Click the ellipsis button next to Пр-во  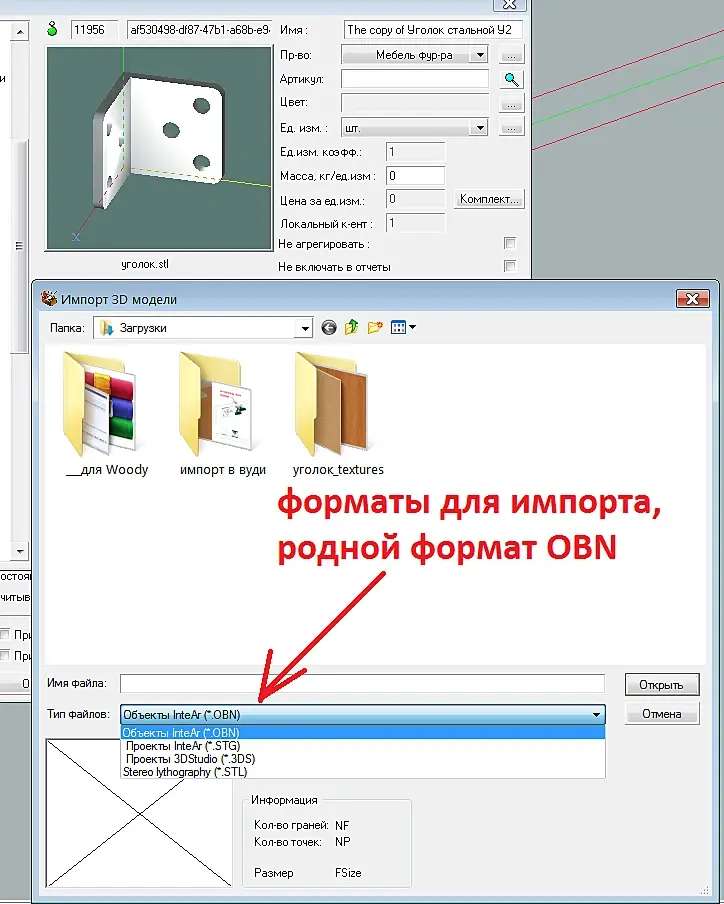coord(511,55)
